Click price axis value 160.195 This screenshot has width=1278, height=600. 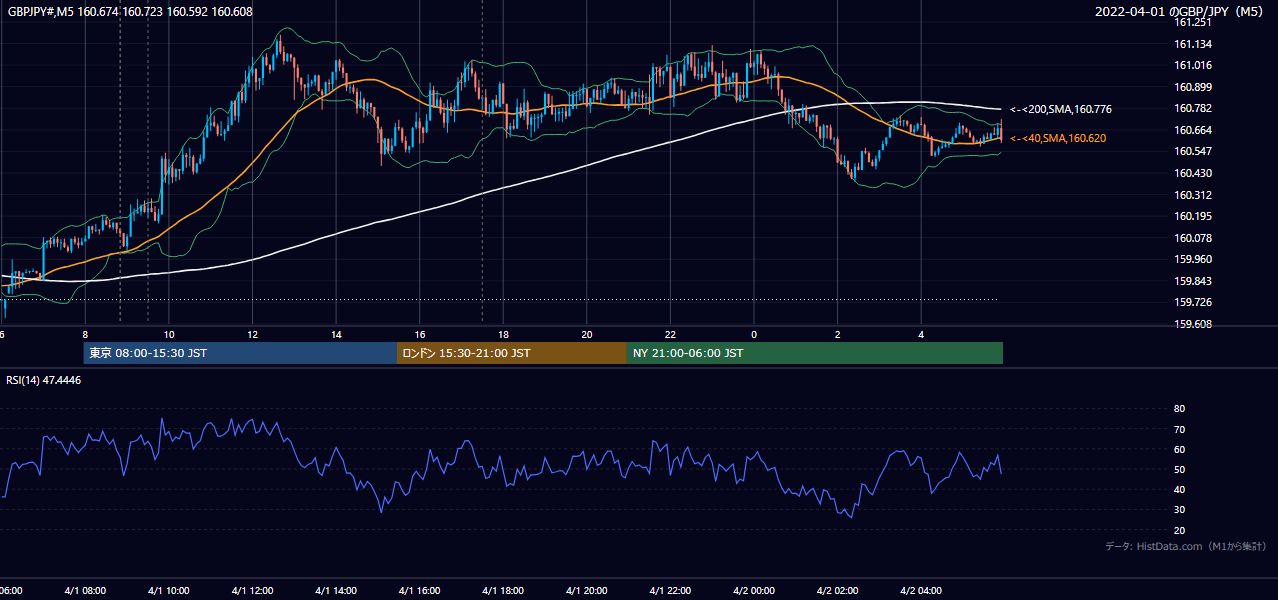[1192, 216]
